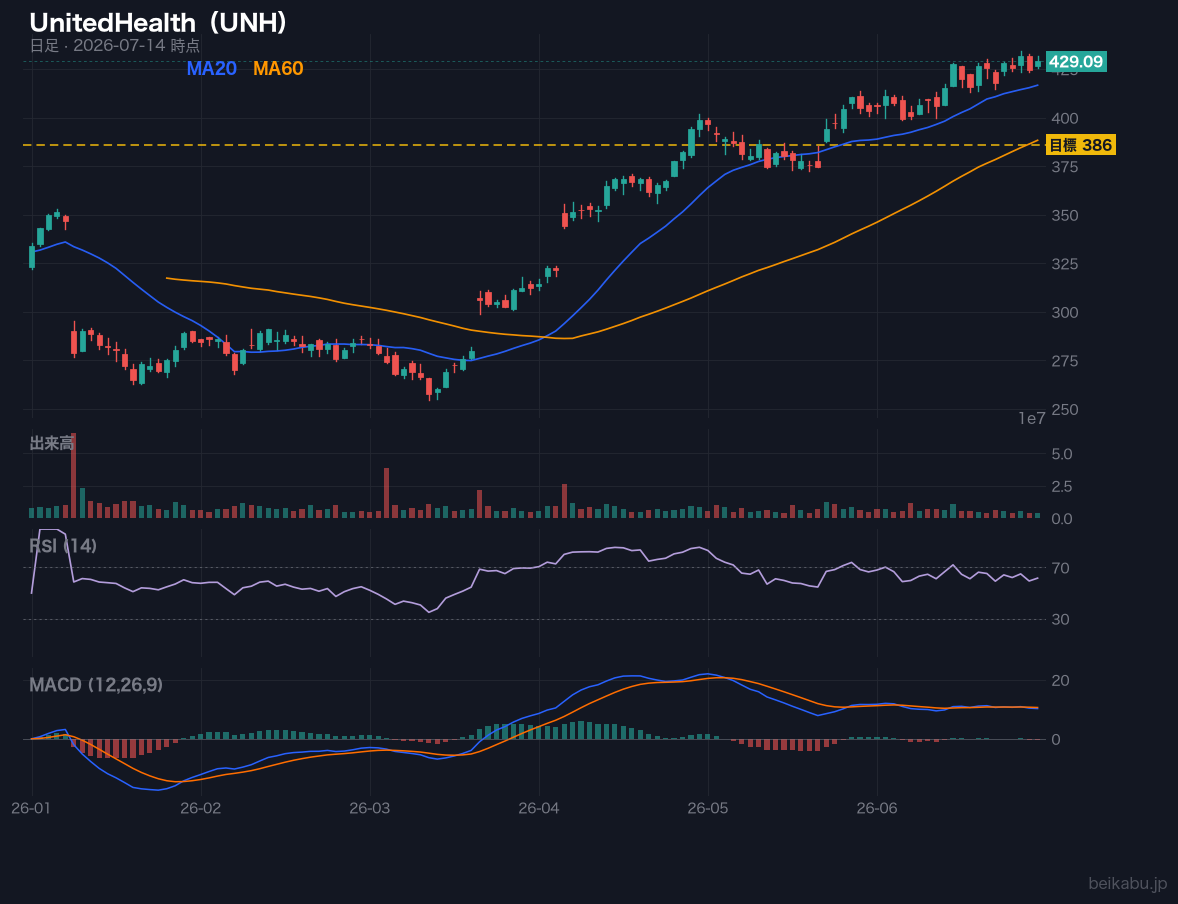The image size is (1178, 904).
Task: Click the 275 price axis label
Action: 1065,361
